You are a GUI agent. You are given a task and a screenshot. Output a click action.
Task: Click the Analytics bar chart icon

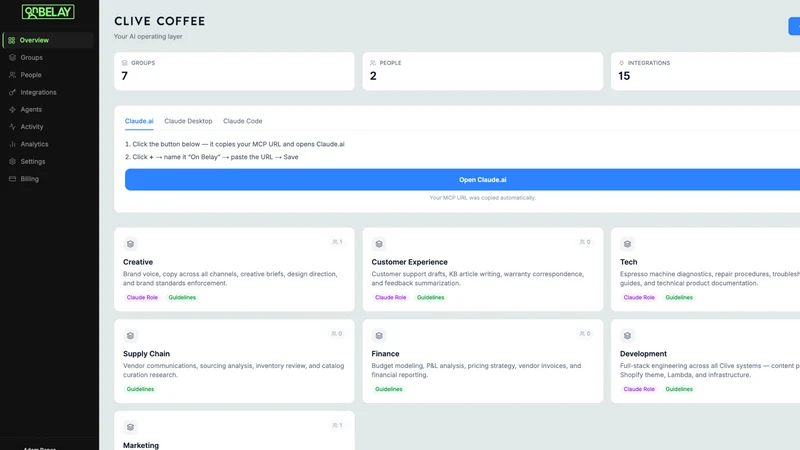pyautogui.click(x=12, y=144)
